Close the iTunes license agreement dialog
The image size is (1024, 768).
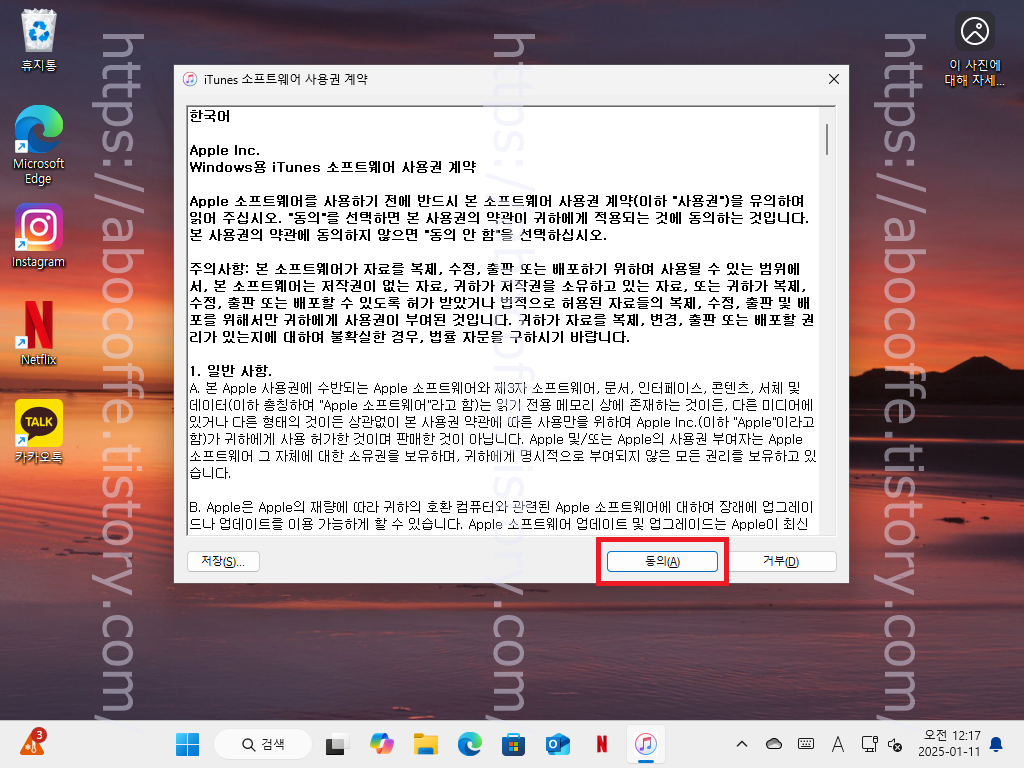(834, 79)
